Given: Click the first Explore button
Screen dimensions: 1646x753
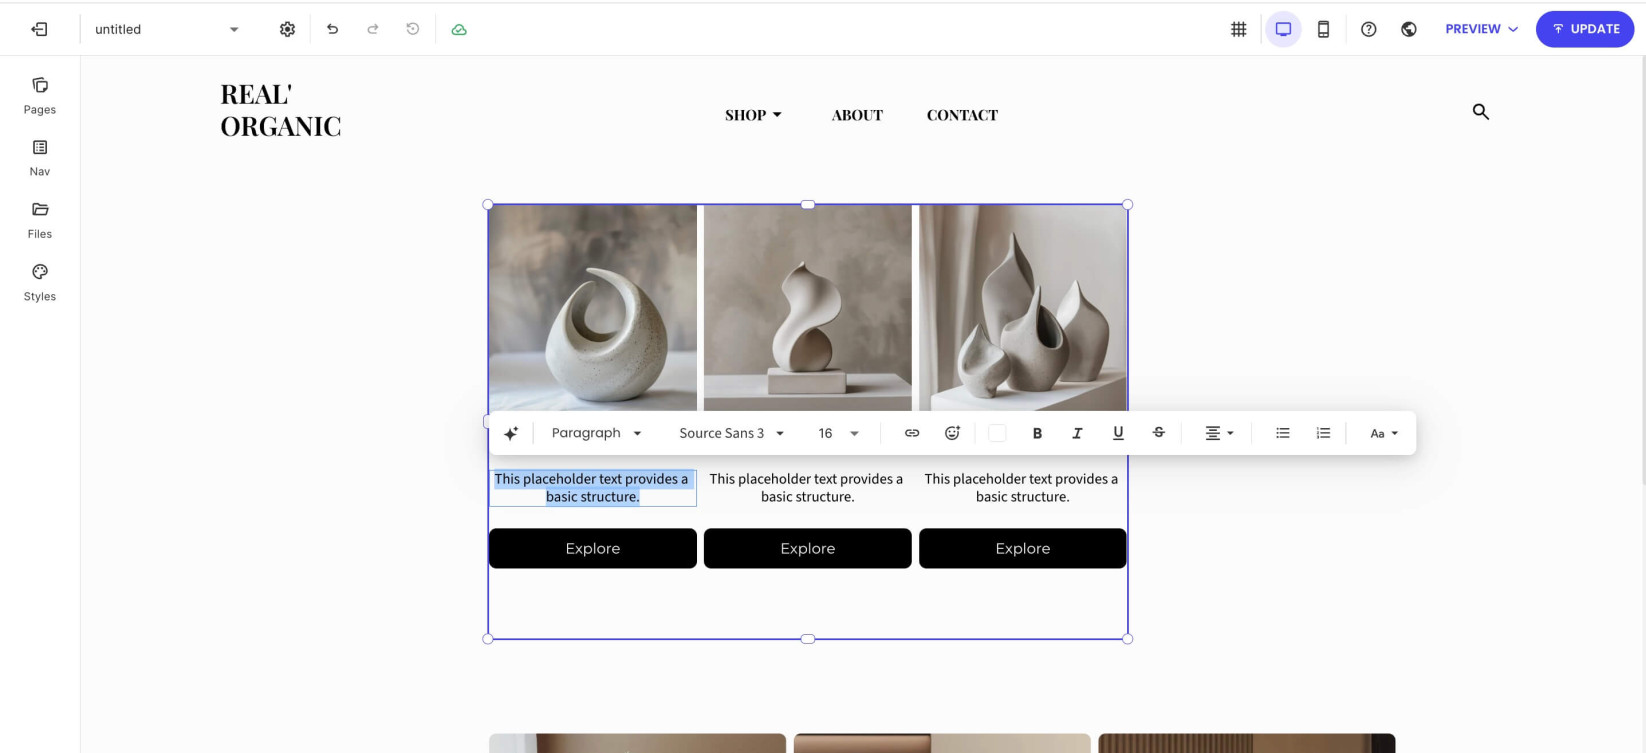Looking at the screenshot, I should (593, 548).
